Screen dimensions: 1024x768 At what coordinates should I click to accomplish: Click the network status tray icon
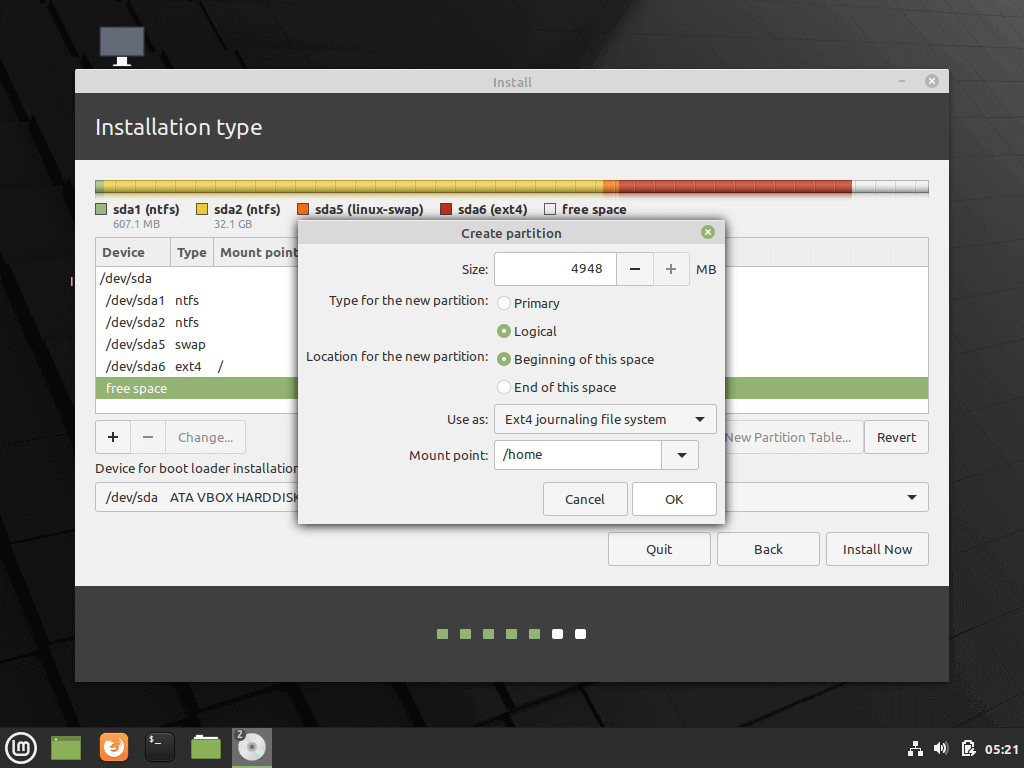[x=914, y=748]
